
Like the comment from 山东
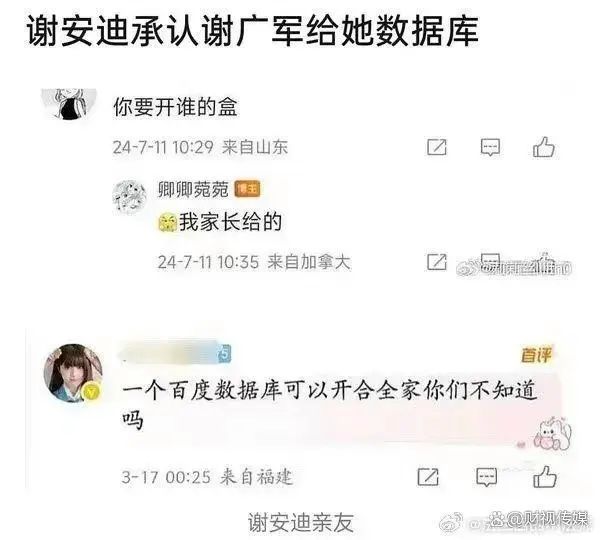coord(543,147)
